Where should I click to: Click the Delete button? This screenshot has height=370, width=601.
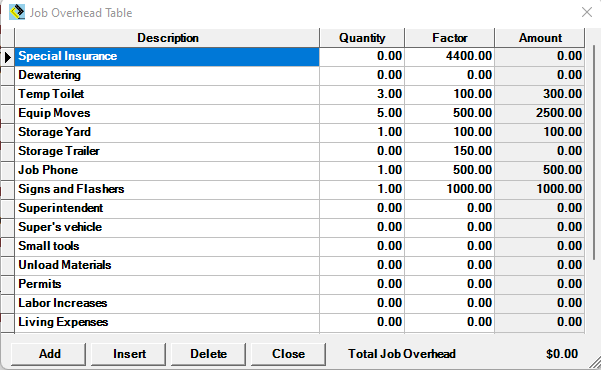[x=208, y=354]
